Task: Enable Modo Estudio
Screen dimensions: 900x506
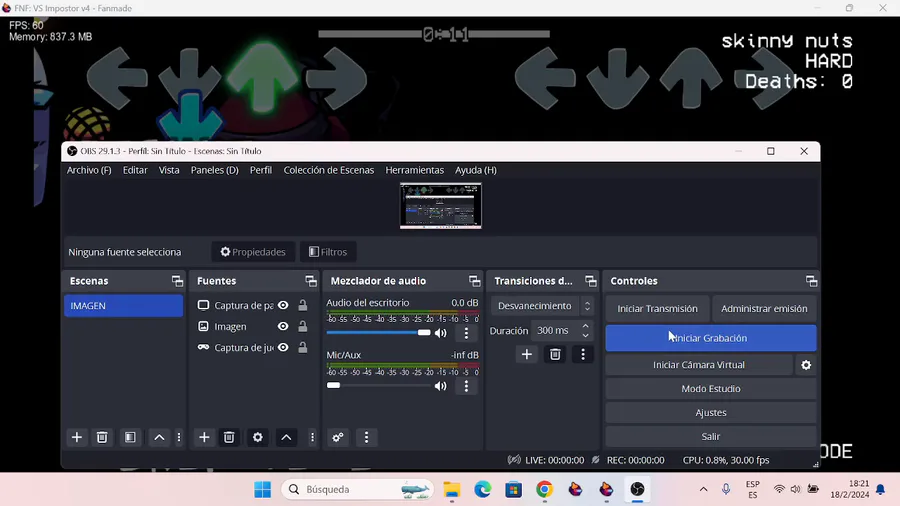Action: pos(711,389)
